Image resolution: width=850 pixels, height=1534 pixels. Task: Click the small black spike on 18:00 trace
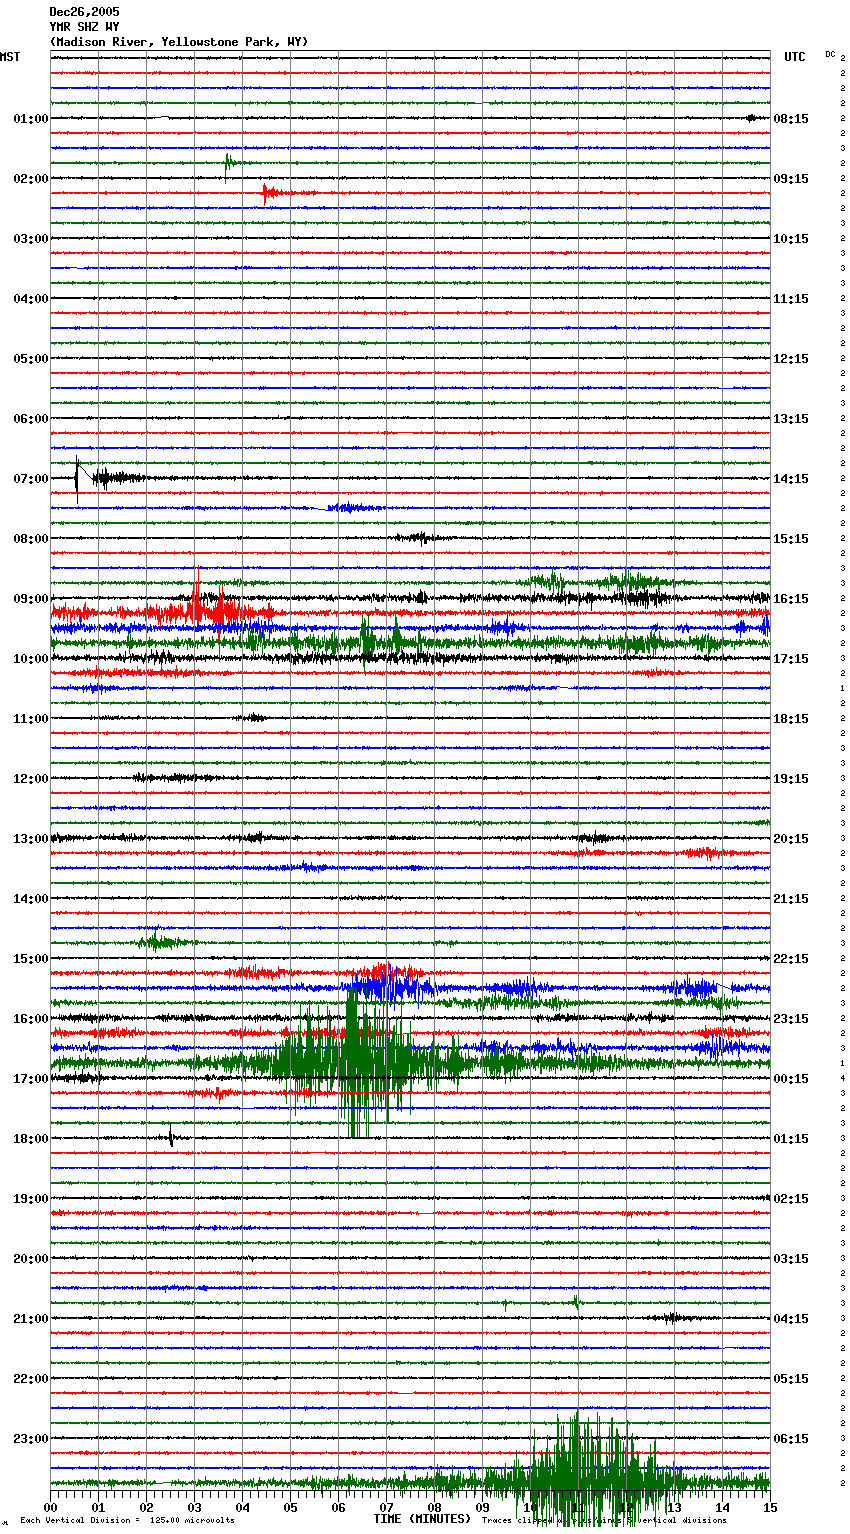pyautogui.click(x=171, y=1136)
